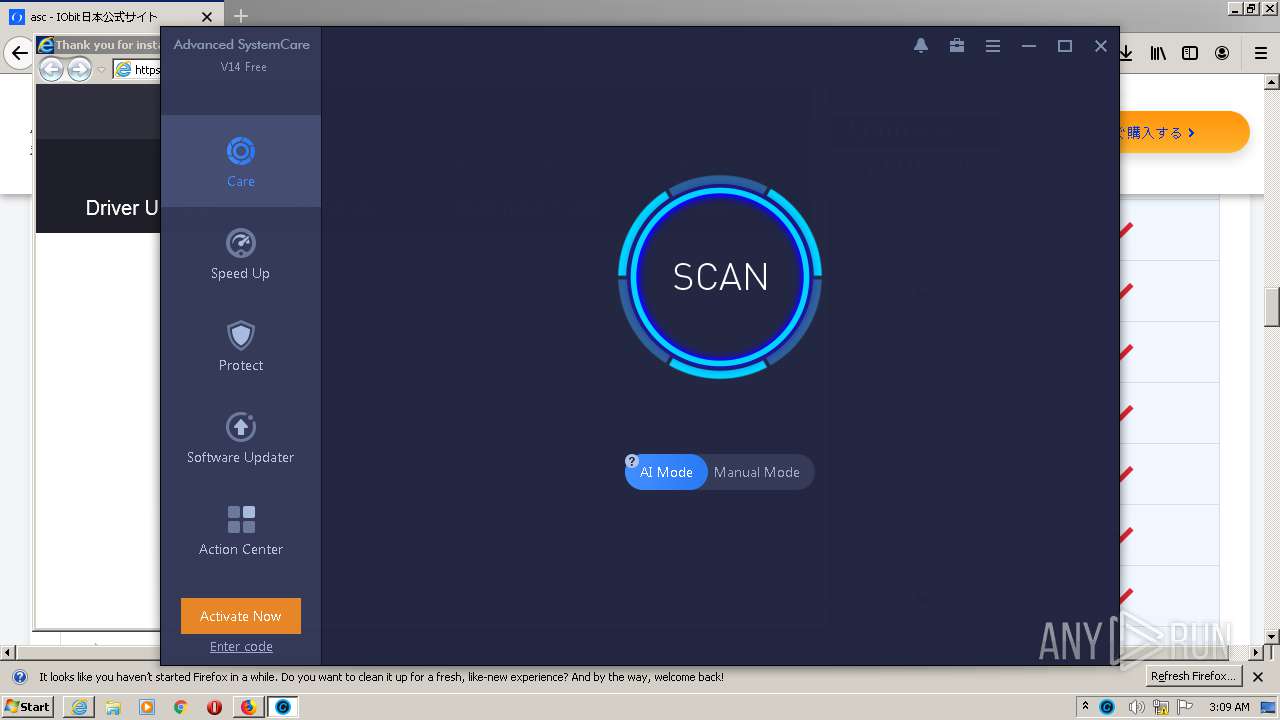Open file explorer from taskbar
1280x720 pixels.
pos(113,707)
